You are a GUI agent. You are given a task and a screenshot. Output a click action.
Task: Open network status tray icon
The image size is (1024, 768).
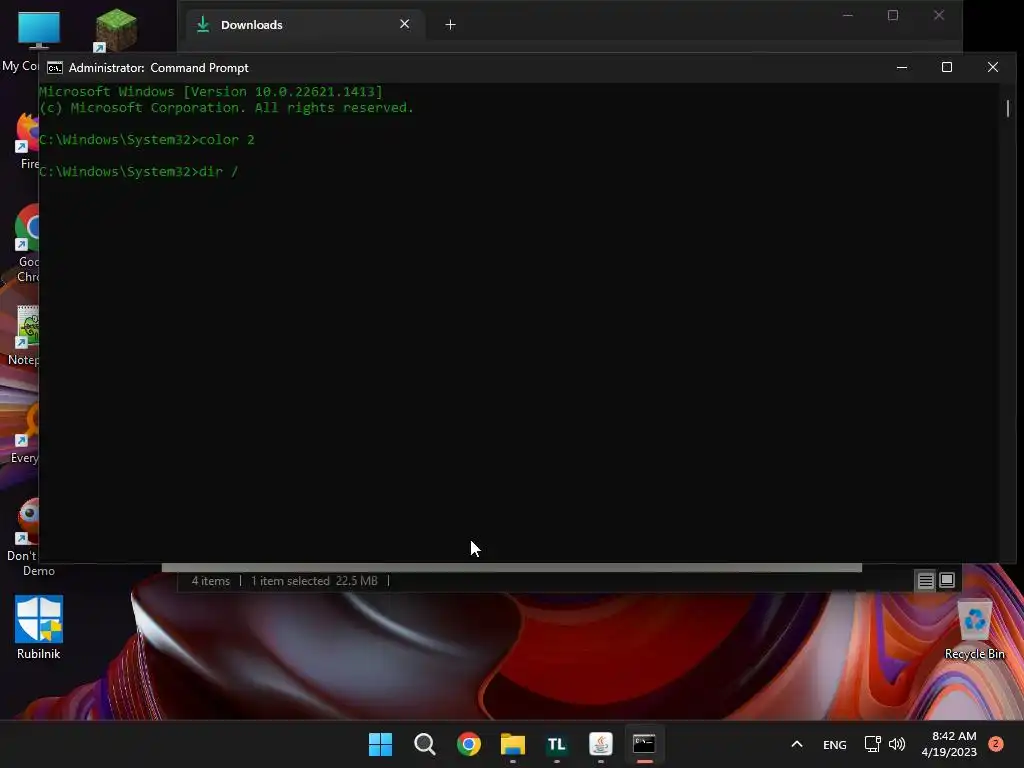coord(872,744)
